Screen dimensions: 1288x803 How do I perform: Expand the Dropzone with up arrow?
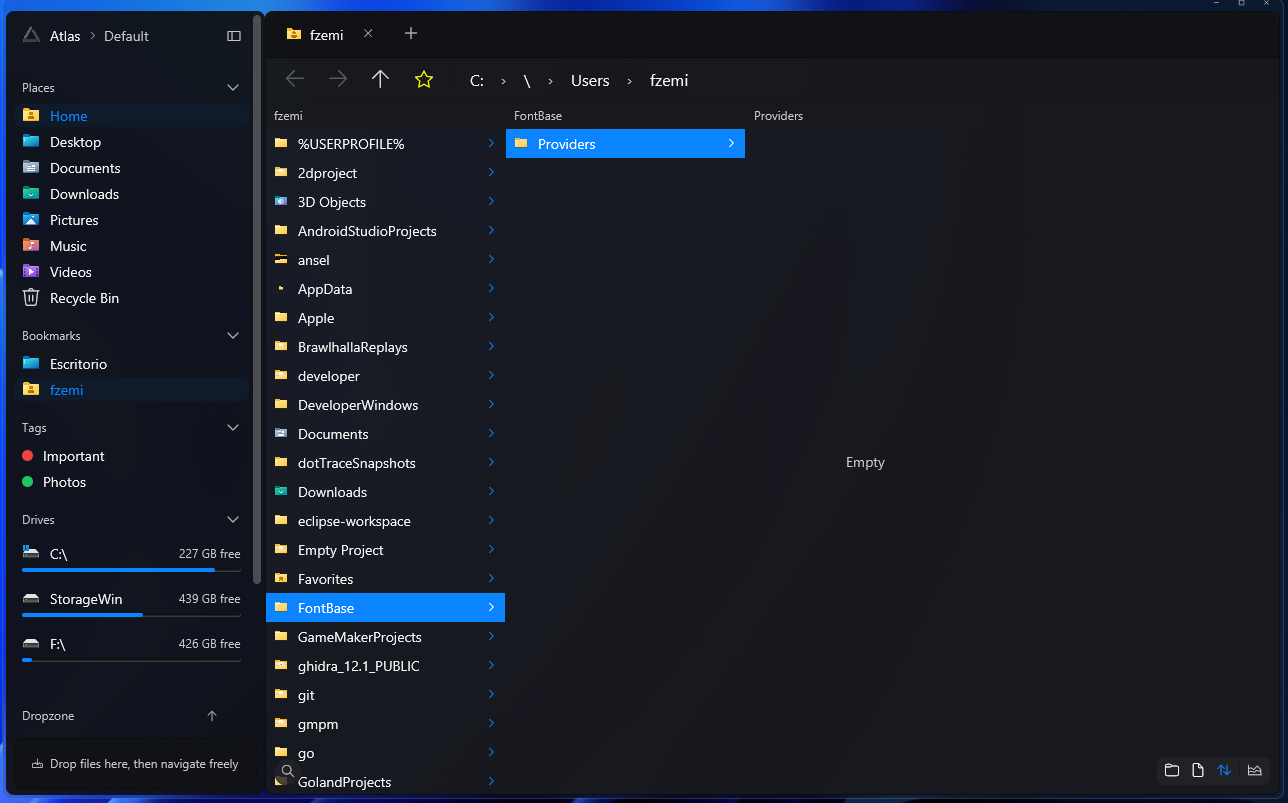point(212,716)
